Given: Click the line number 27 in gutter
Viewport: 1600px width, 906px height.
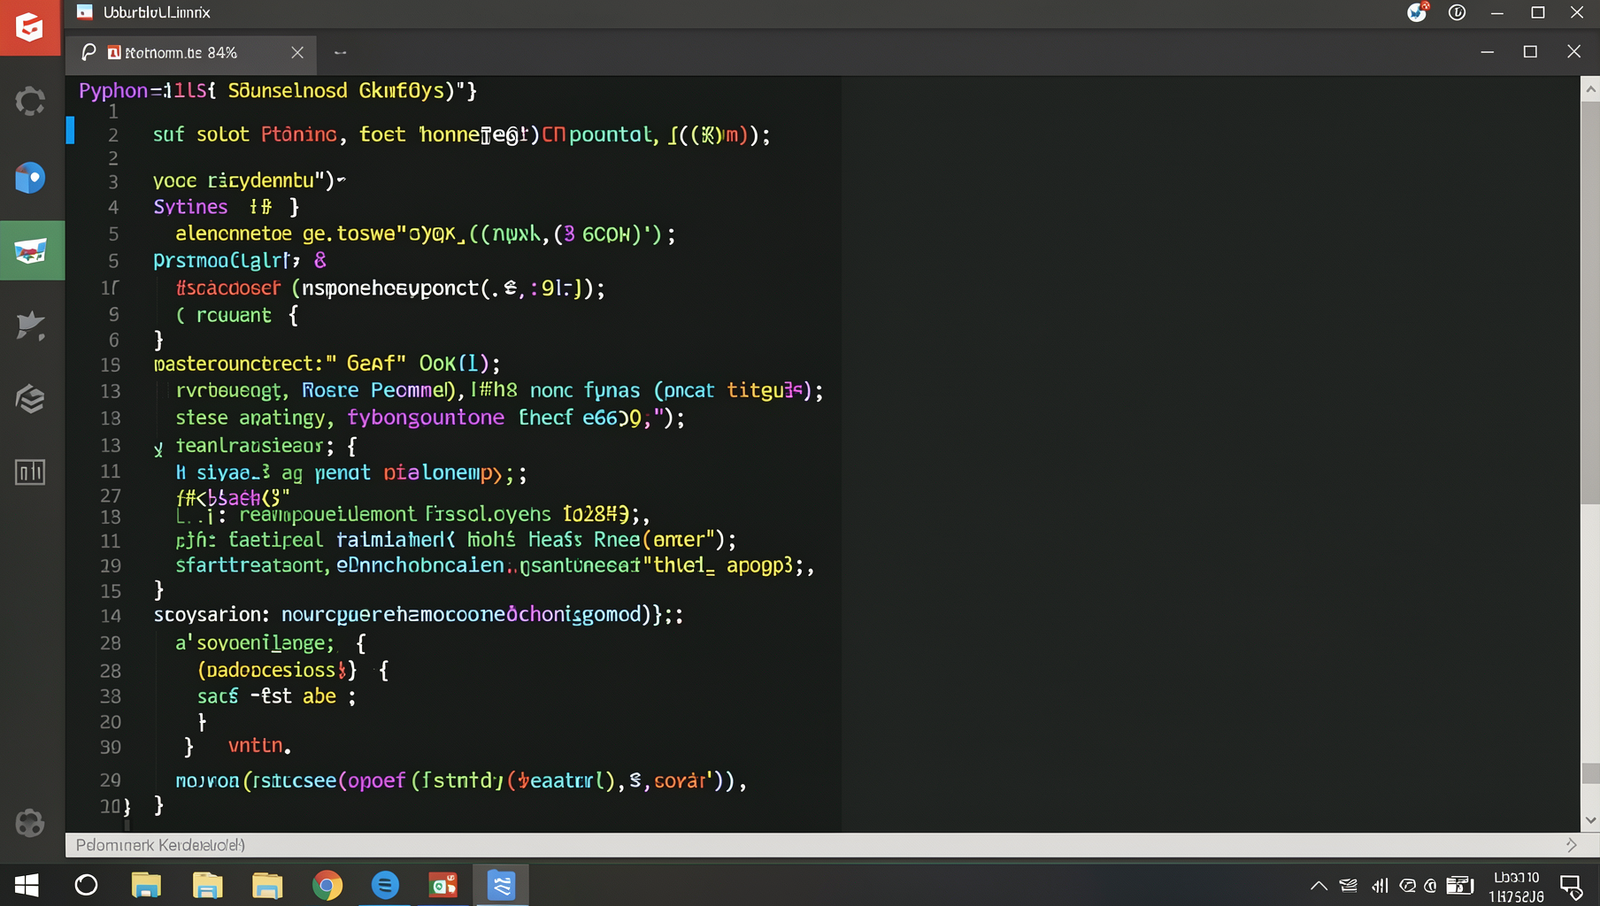Looking at the screenshot, I should point(110,496).
